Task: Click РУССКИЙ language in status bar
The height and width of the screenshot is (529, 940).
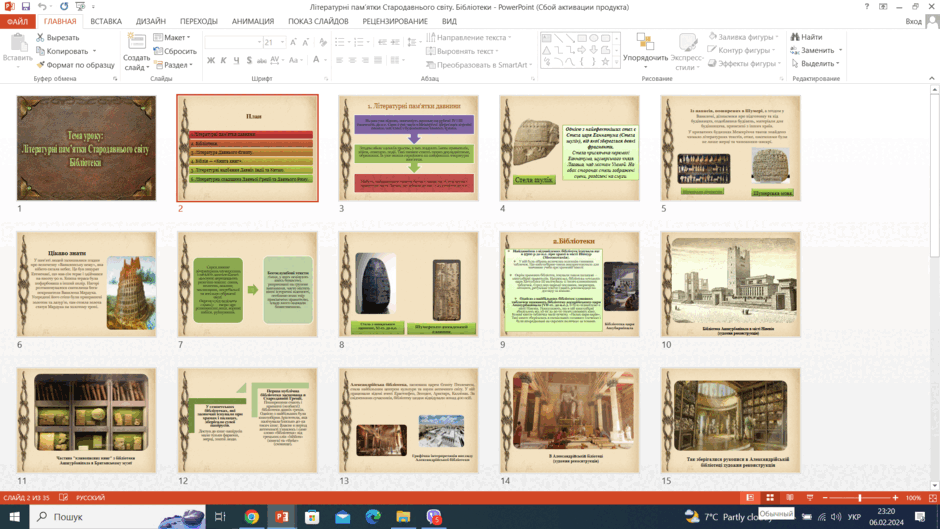Action: (91, 498)
